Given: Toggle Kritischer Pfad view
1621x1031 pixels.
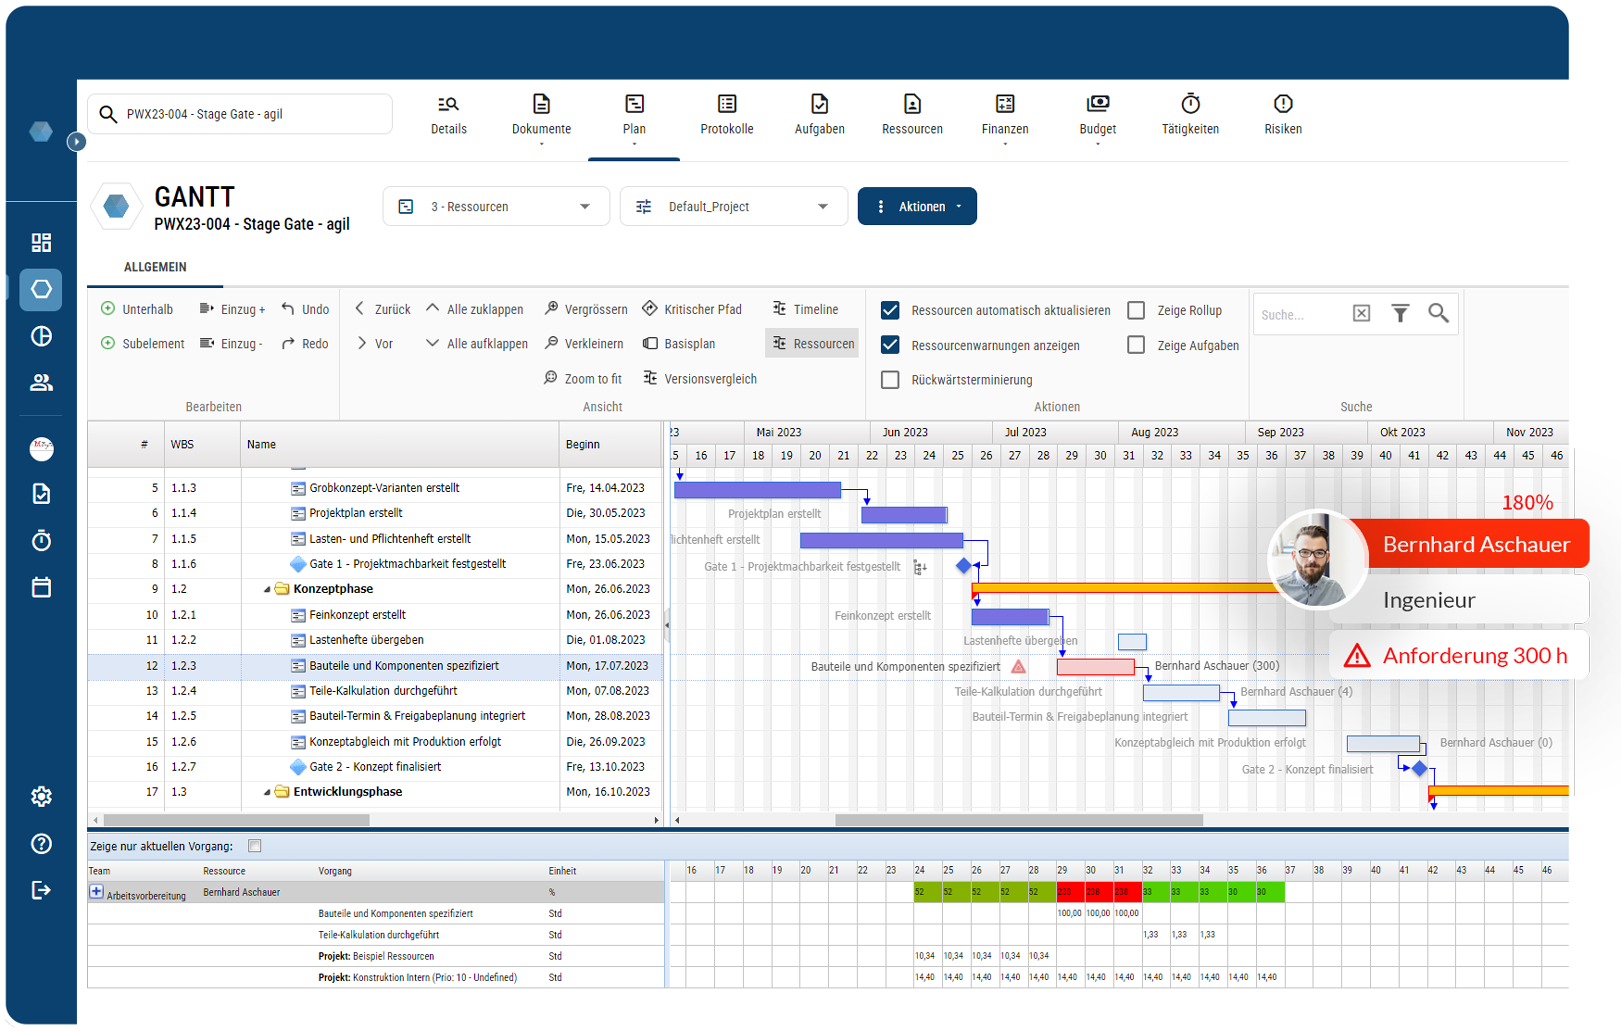Looking at the screenshot, I should (692, 310).
